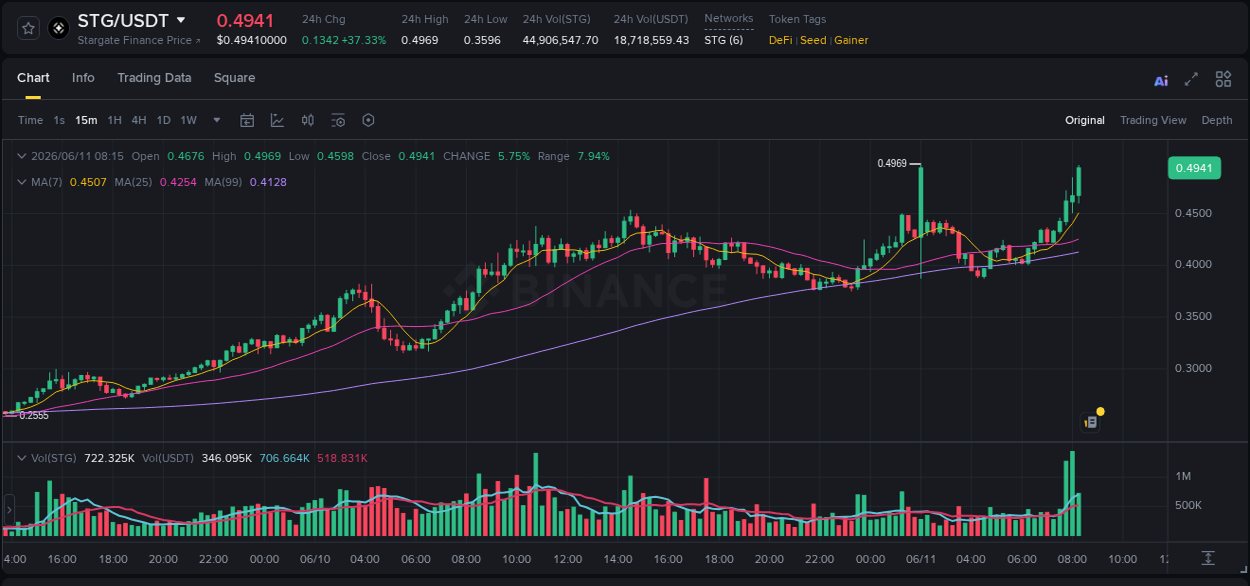This screenshot has width=1250, height=586.
Task: Add STG/USDT to favorites with star icon
Action: pyautogui.click(x=28, y=28)
